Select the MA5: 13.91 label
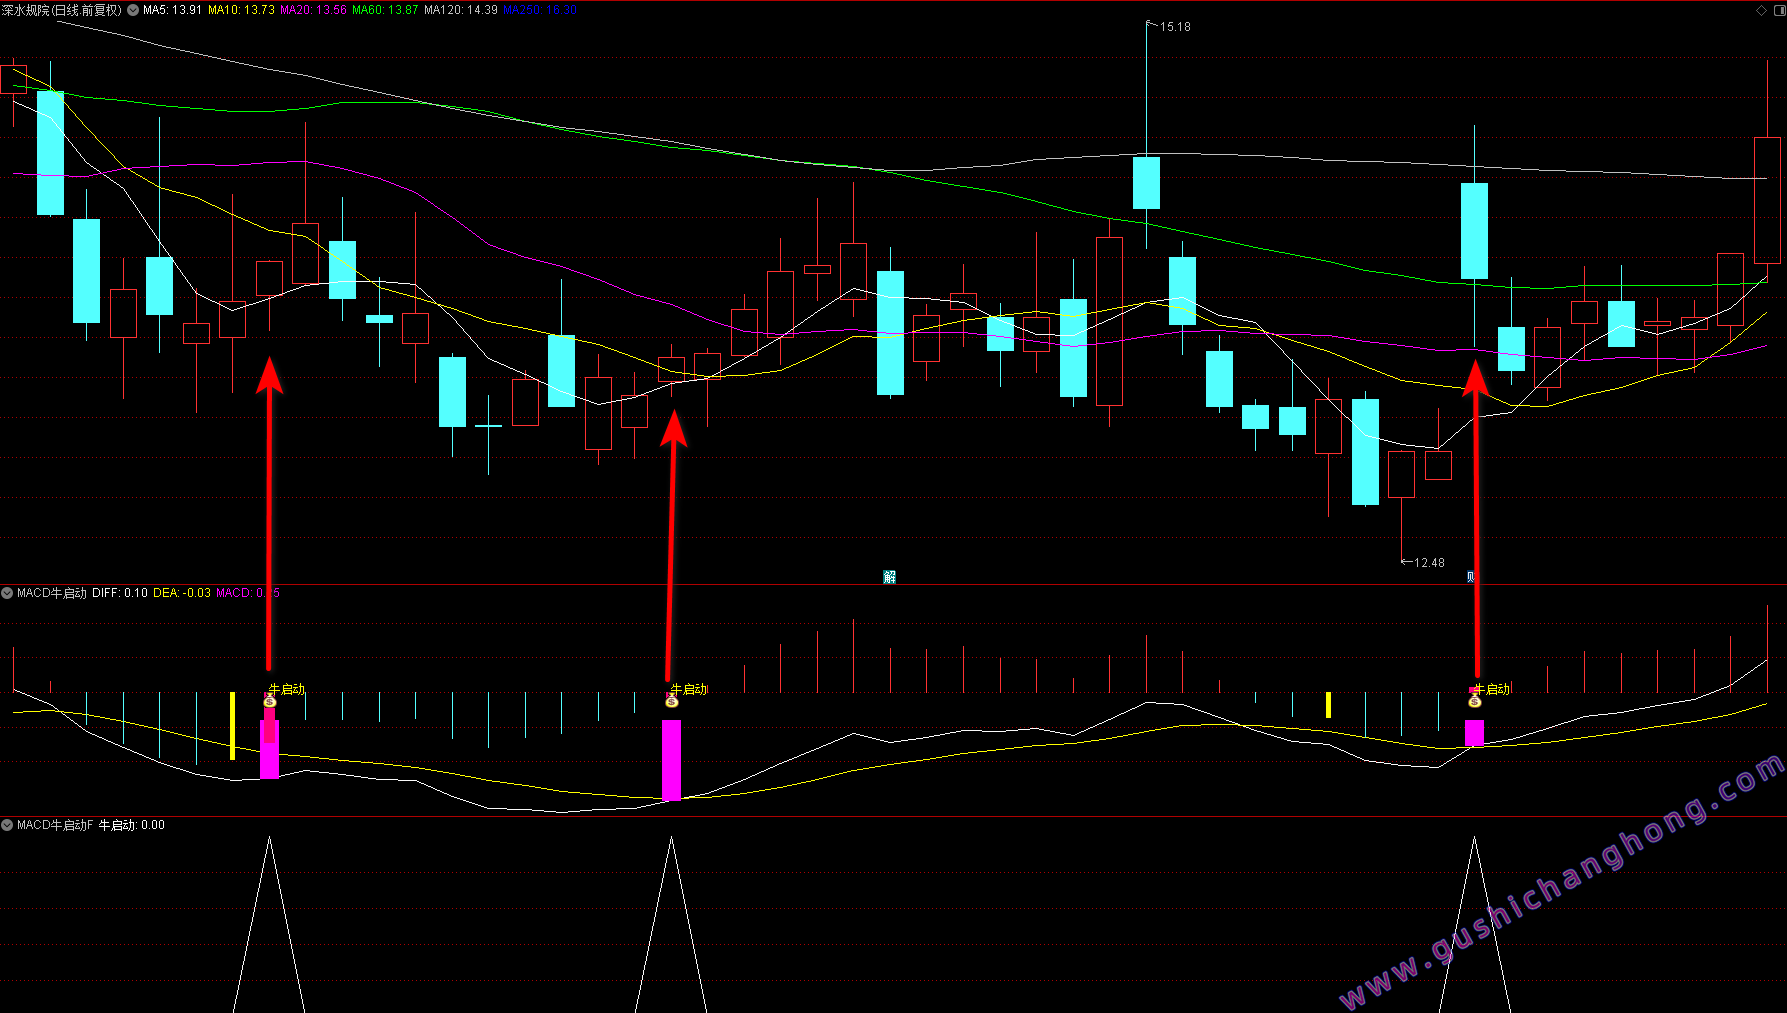The height and width of the screenshot is (1013, 1787). coord(172,10)
